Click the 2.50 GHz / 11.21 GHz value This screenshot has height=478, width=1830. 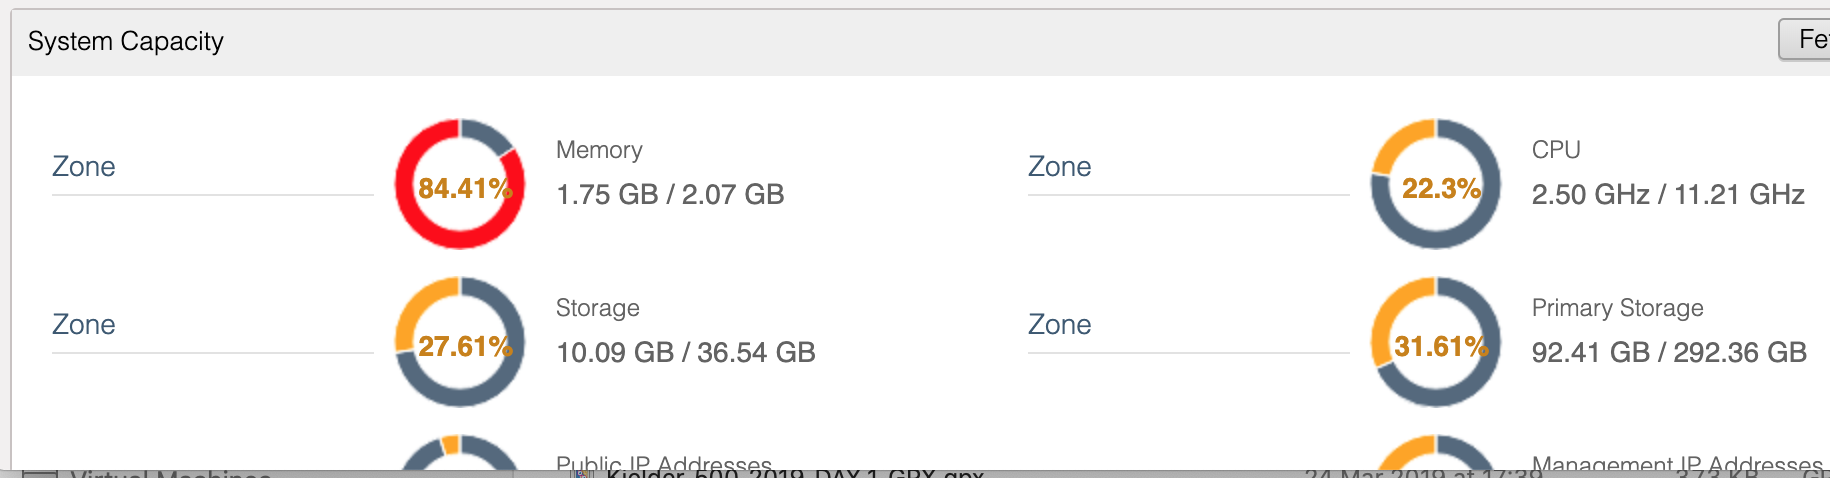[1668, 194]
